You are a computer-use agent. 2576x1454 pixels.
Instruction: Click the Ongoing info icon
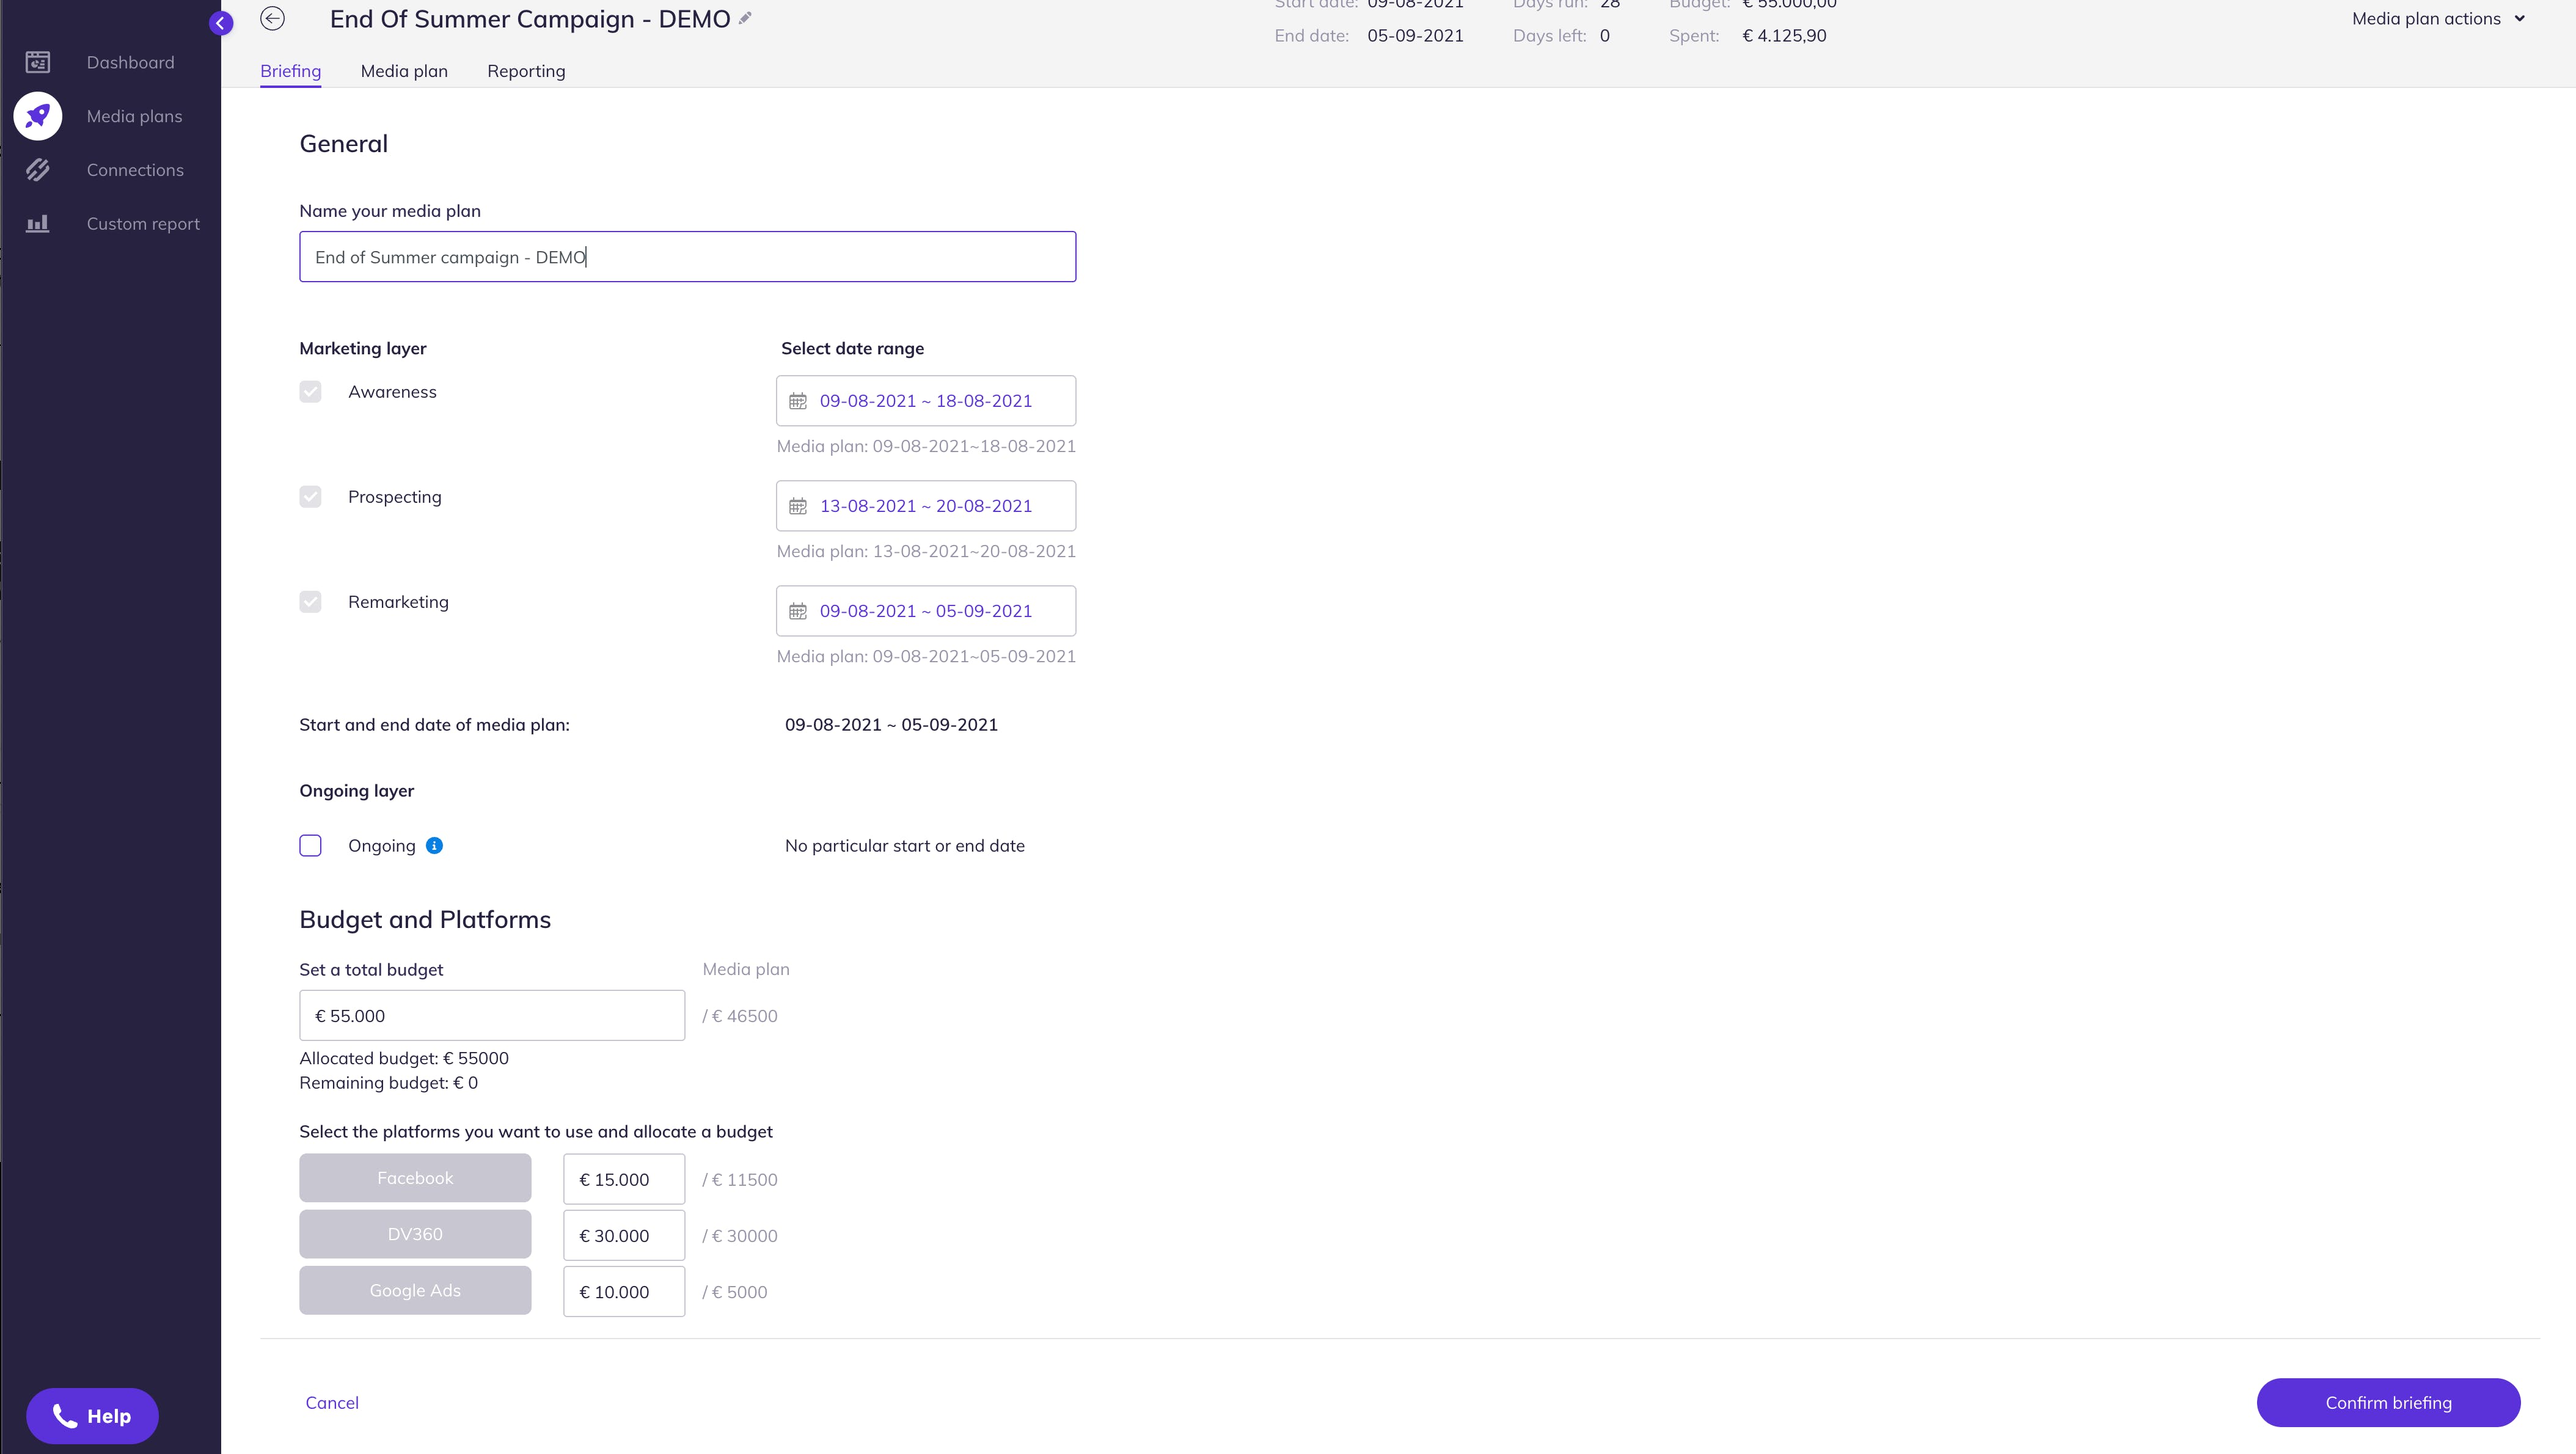tap(434, 846)
